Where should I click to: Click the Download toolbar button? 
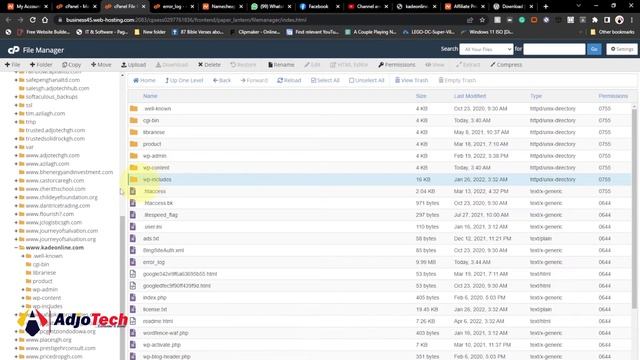[172, 64]
